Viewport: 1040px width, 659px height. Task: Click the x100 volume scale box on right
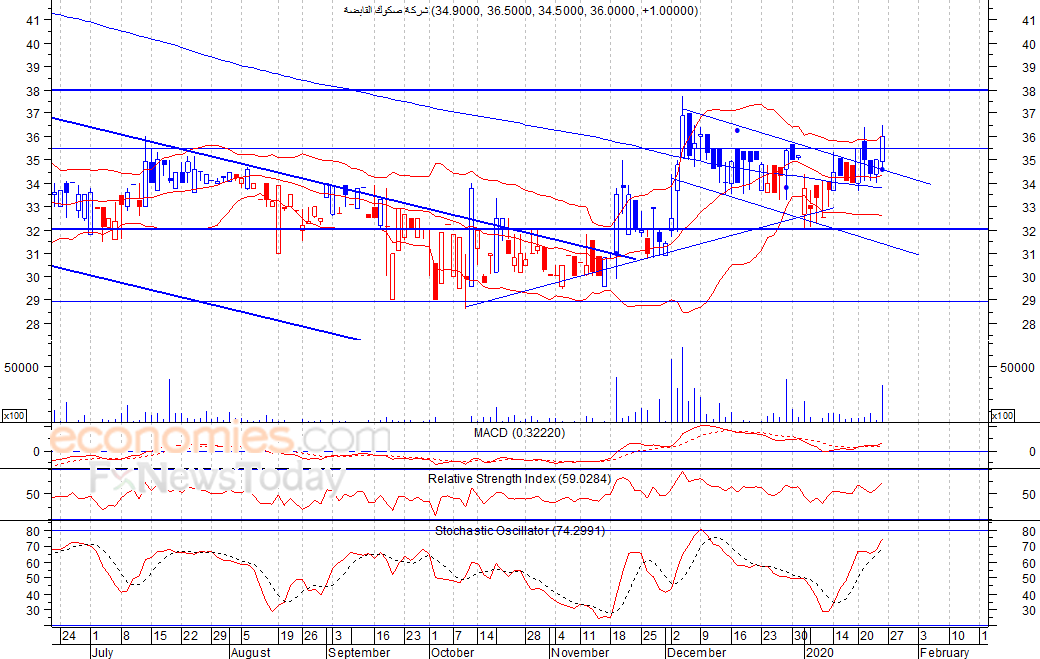point(1002,416)
